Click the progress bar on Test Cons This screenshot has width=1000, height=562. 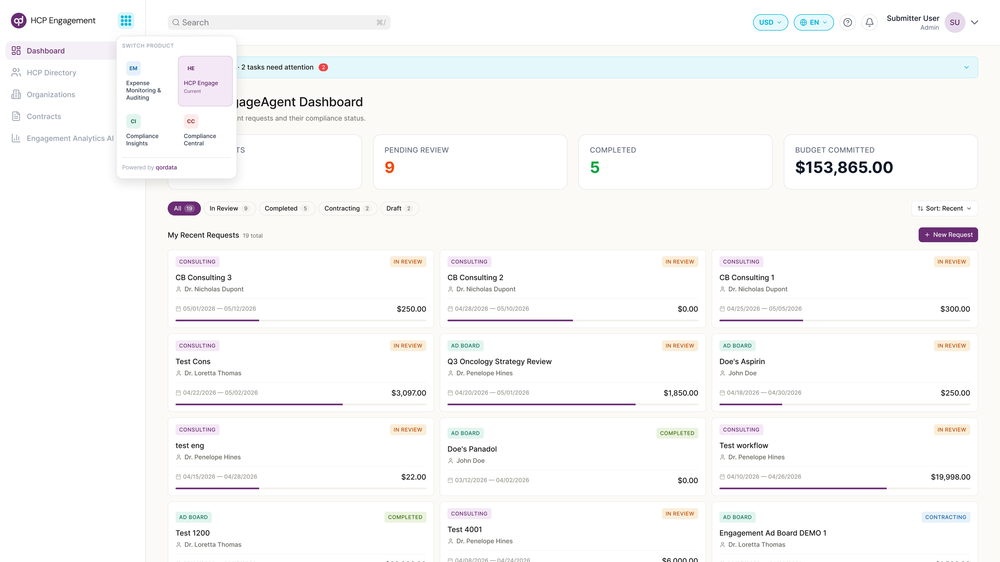300,404
